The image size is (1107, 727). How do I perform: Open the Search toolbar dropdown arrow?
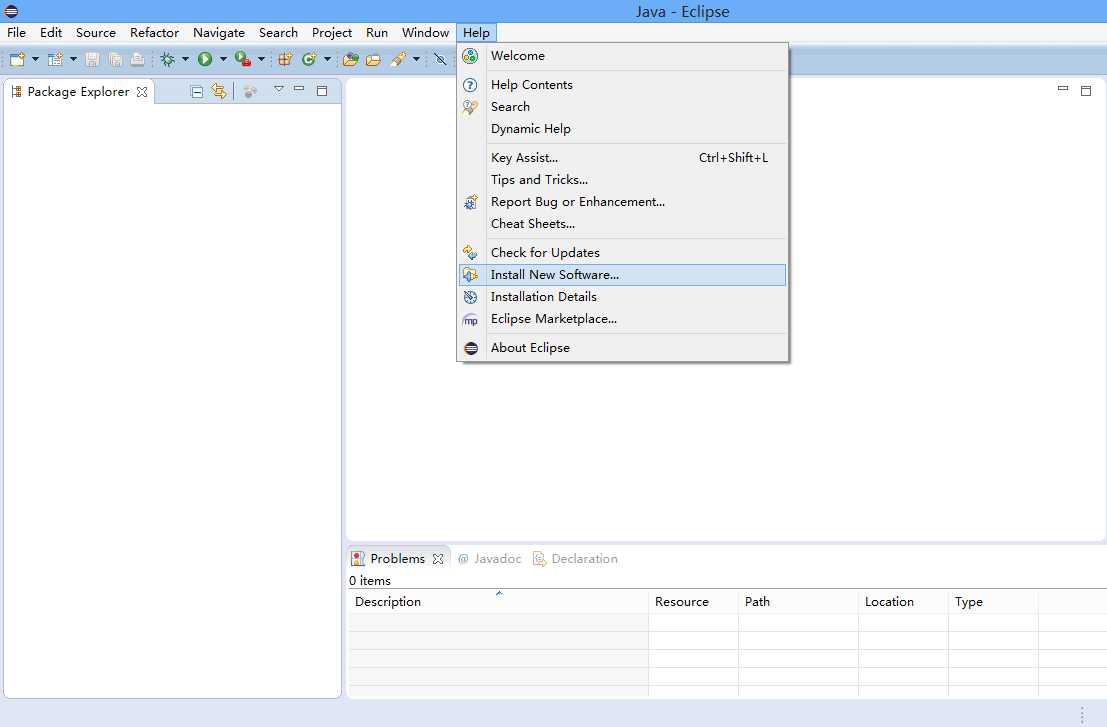(x=417, y=59)
